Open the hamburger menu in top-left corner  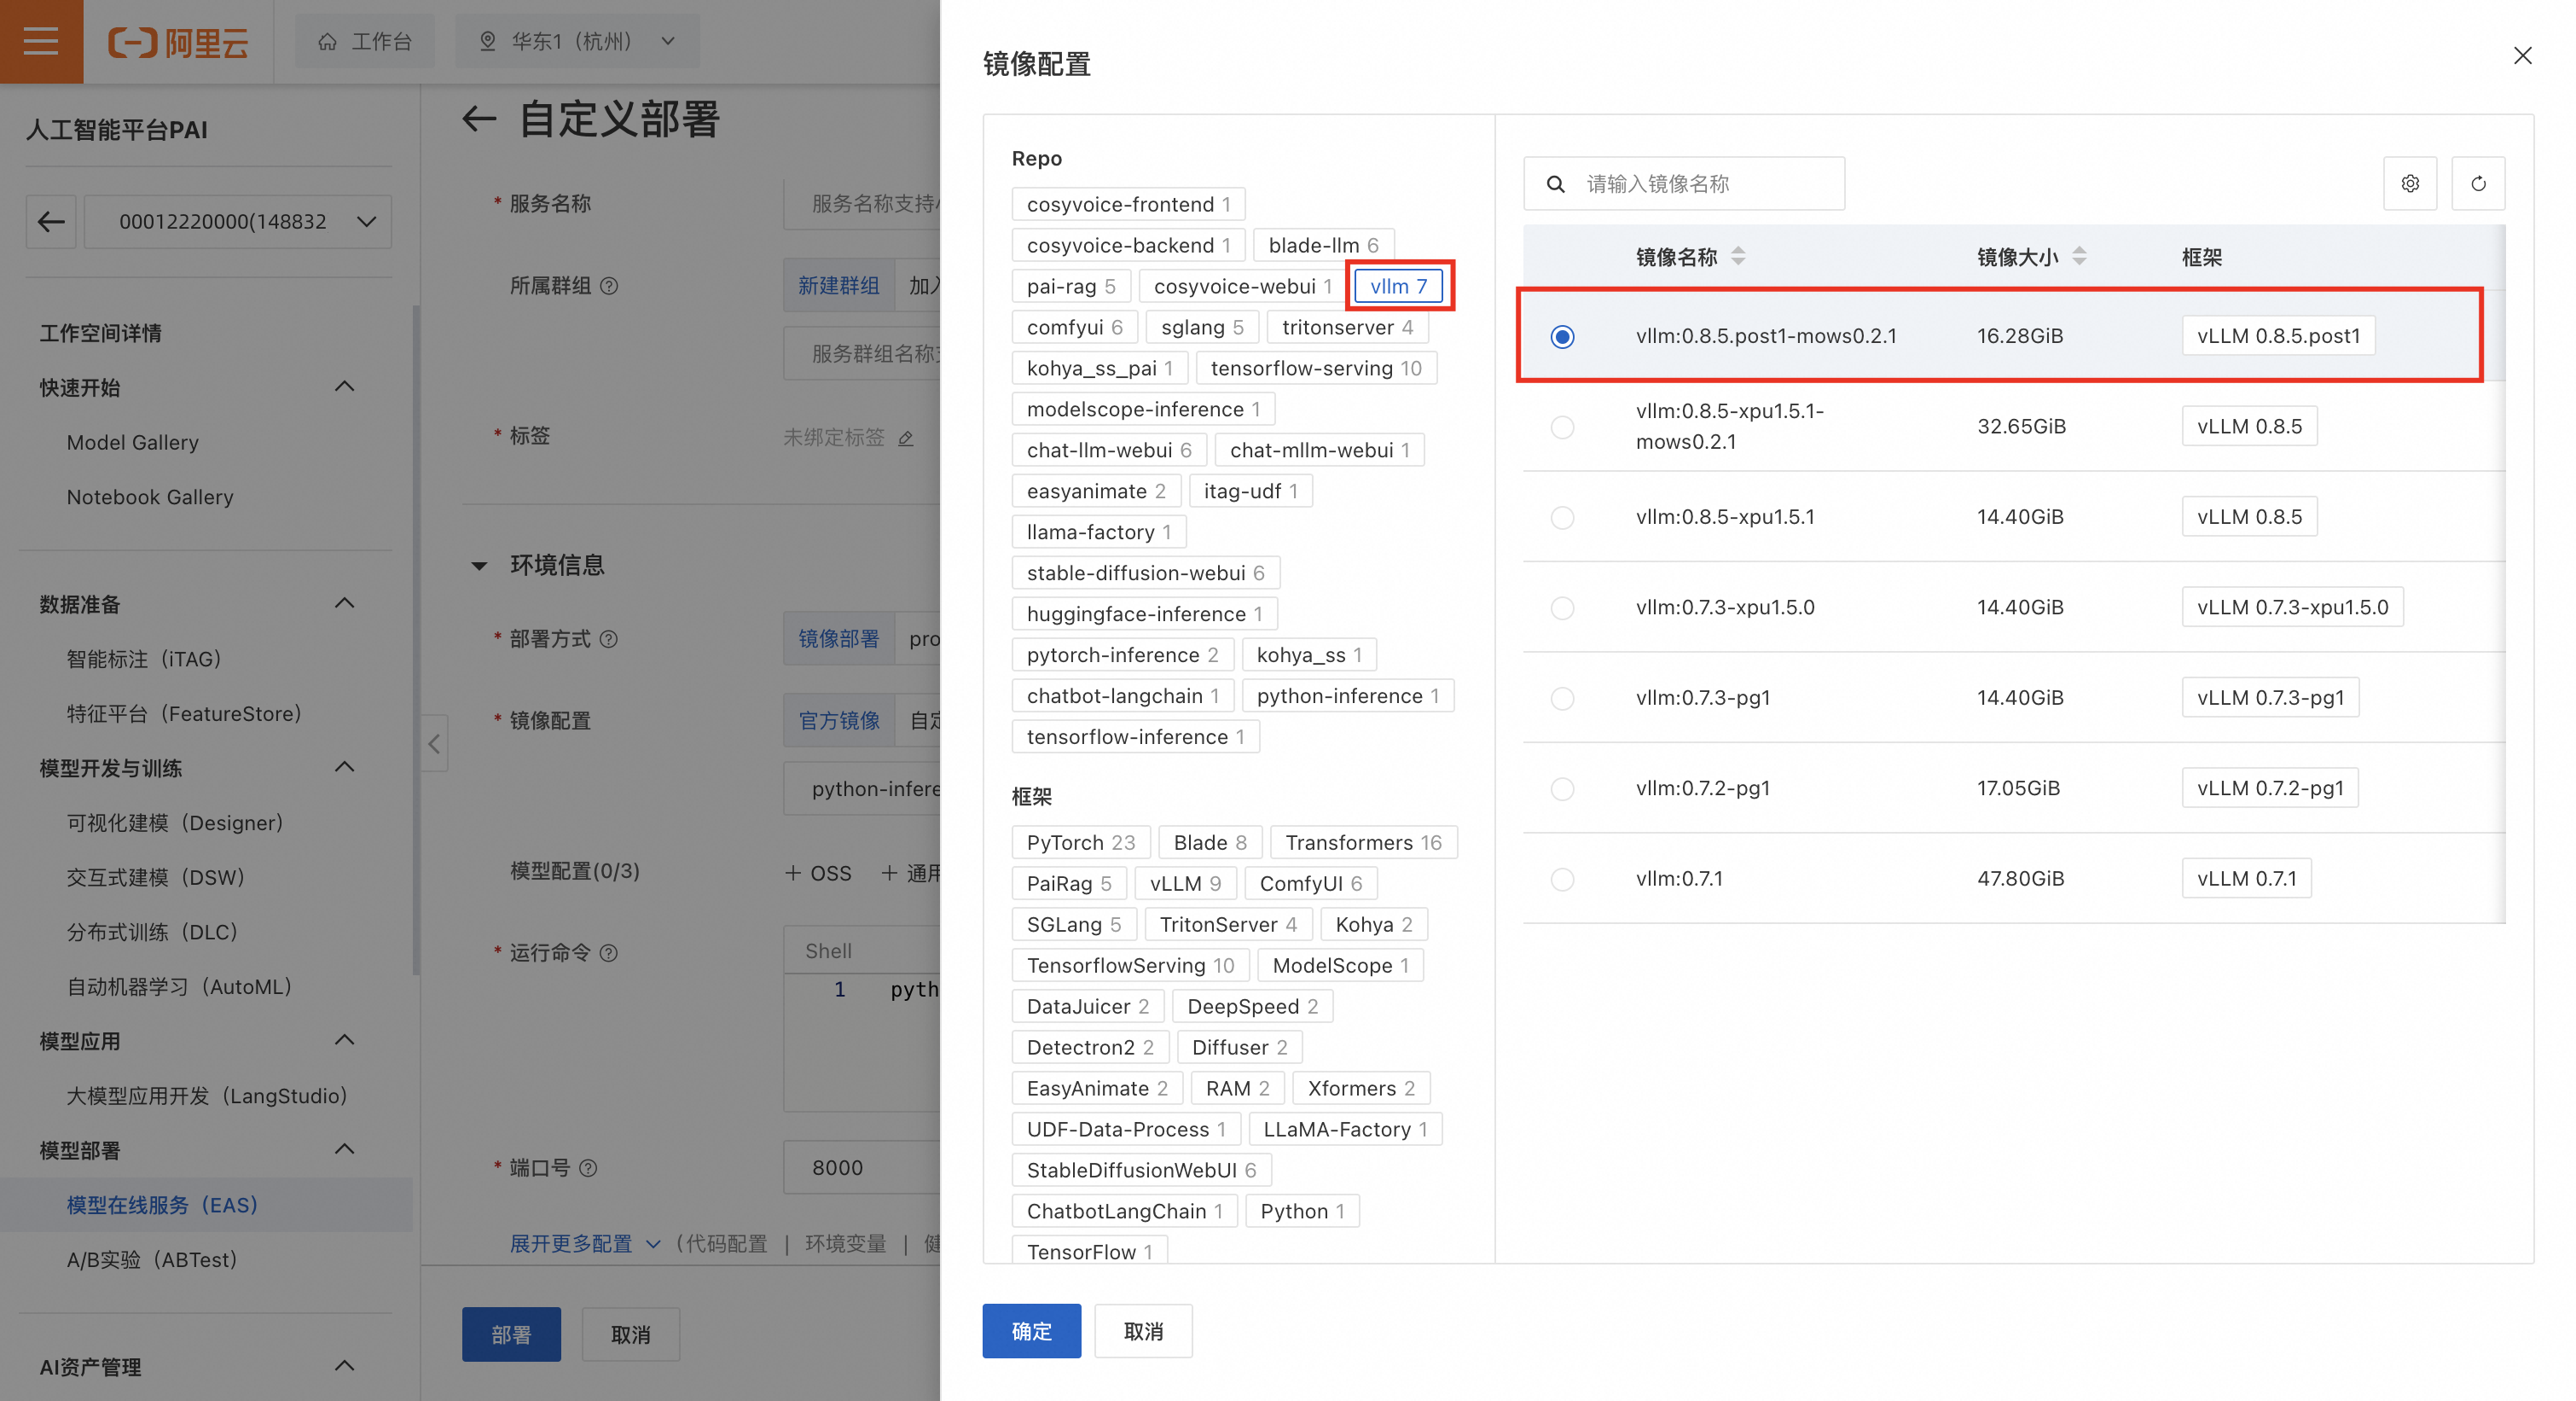click(x=41, y=41)
